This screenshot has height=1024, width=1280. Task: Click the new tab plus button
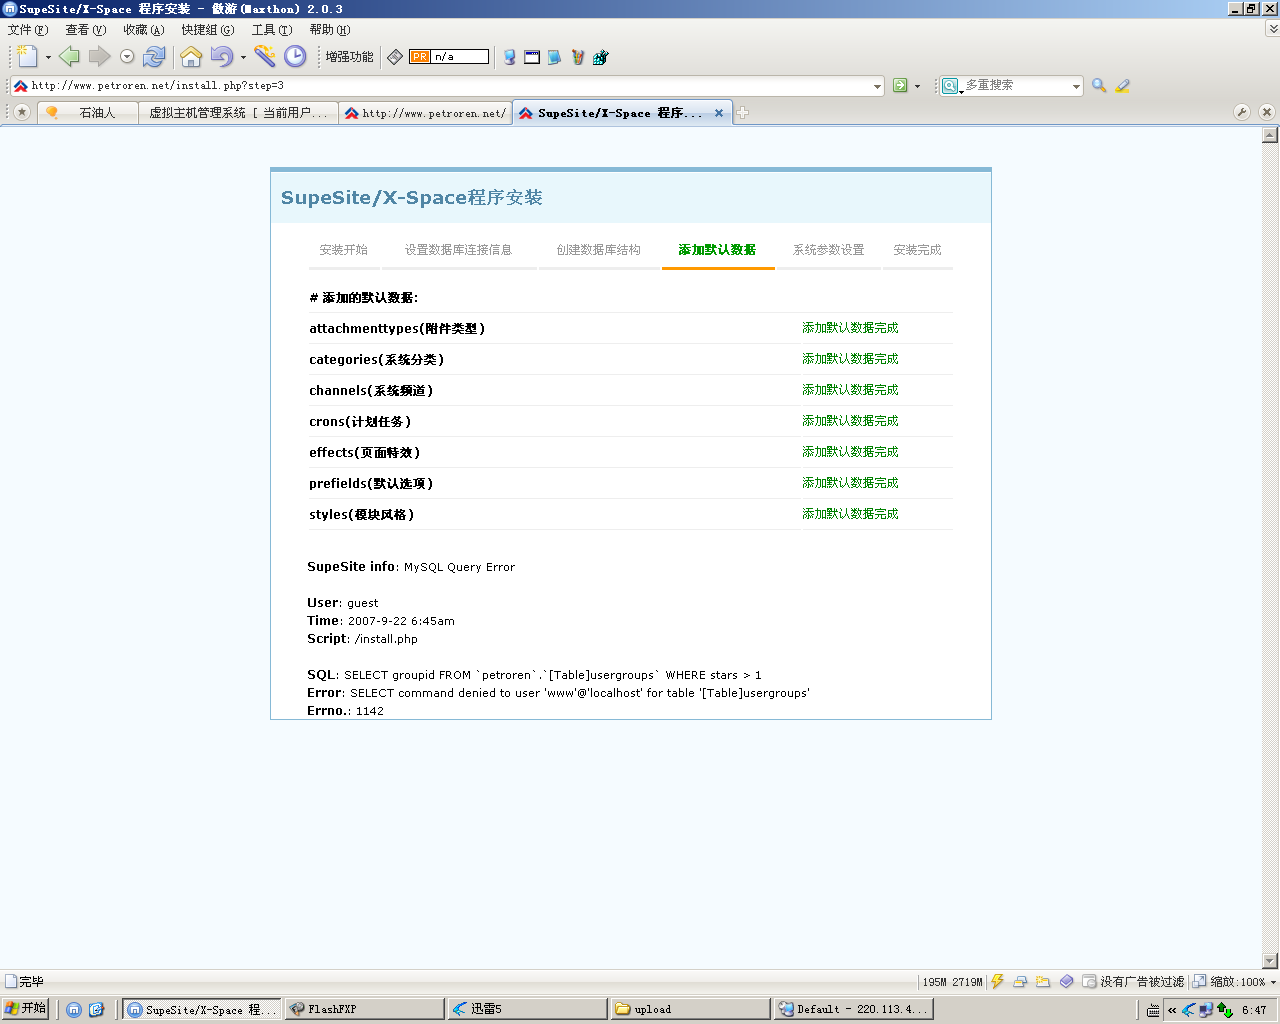tap(743, 113)
